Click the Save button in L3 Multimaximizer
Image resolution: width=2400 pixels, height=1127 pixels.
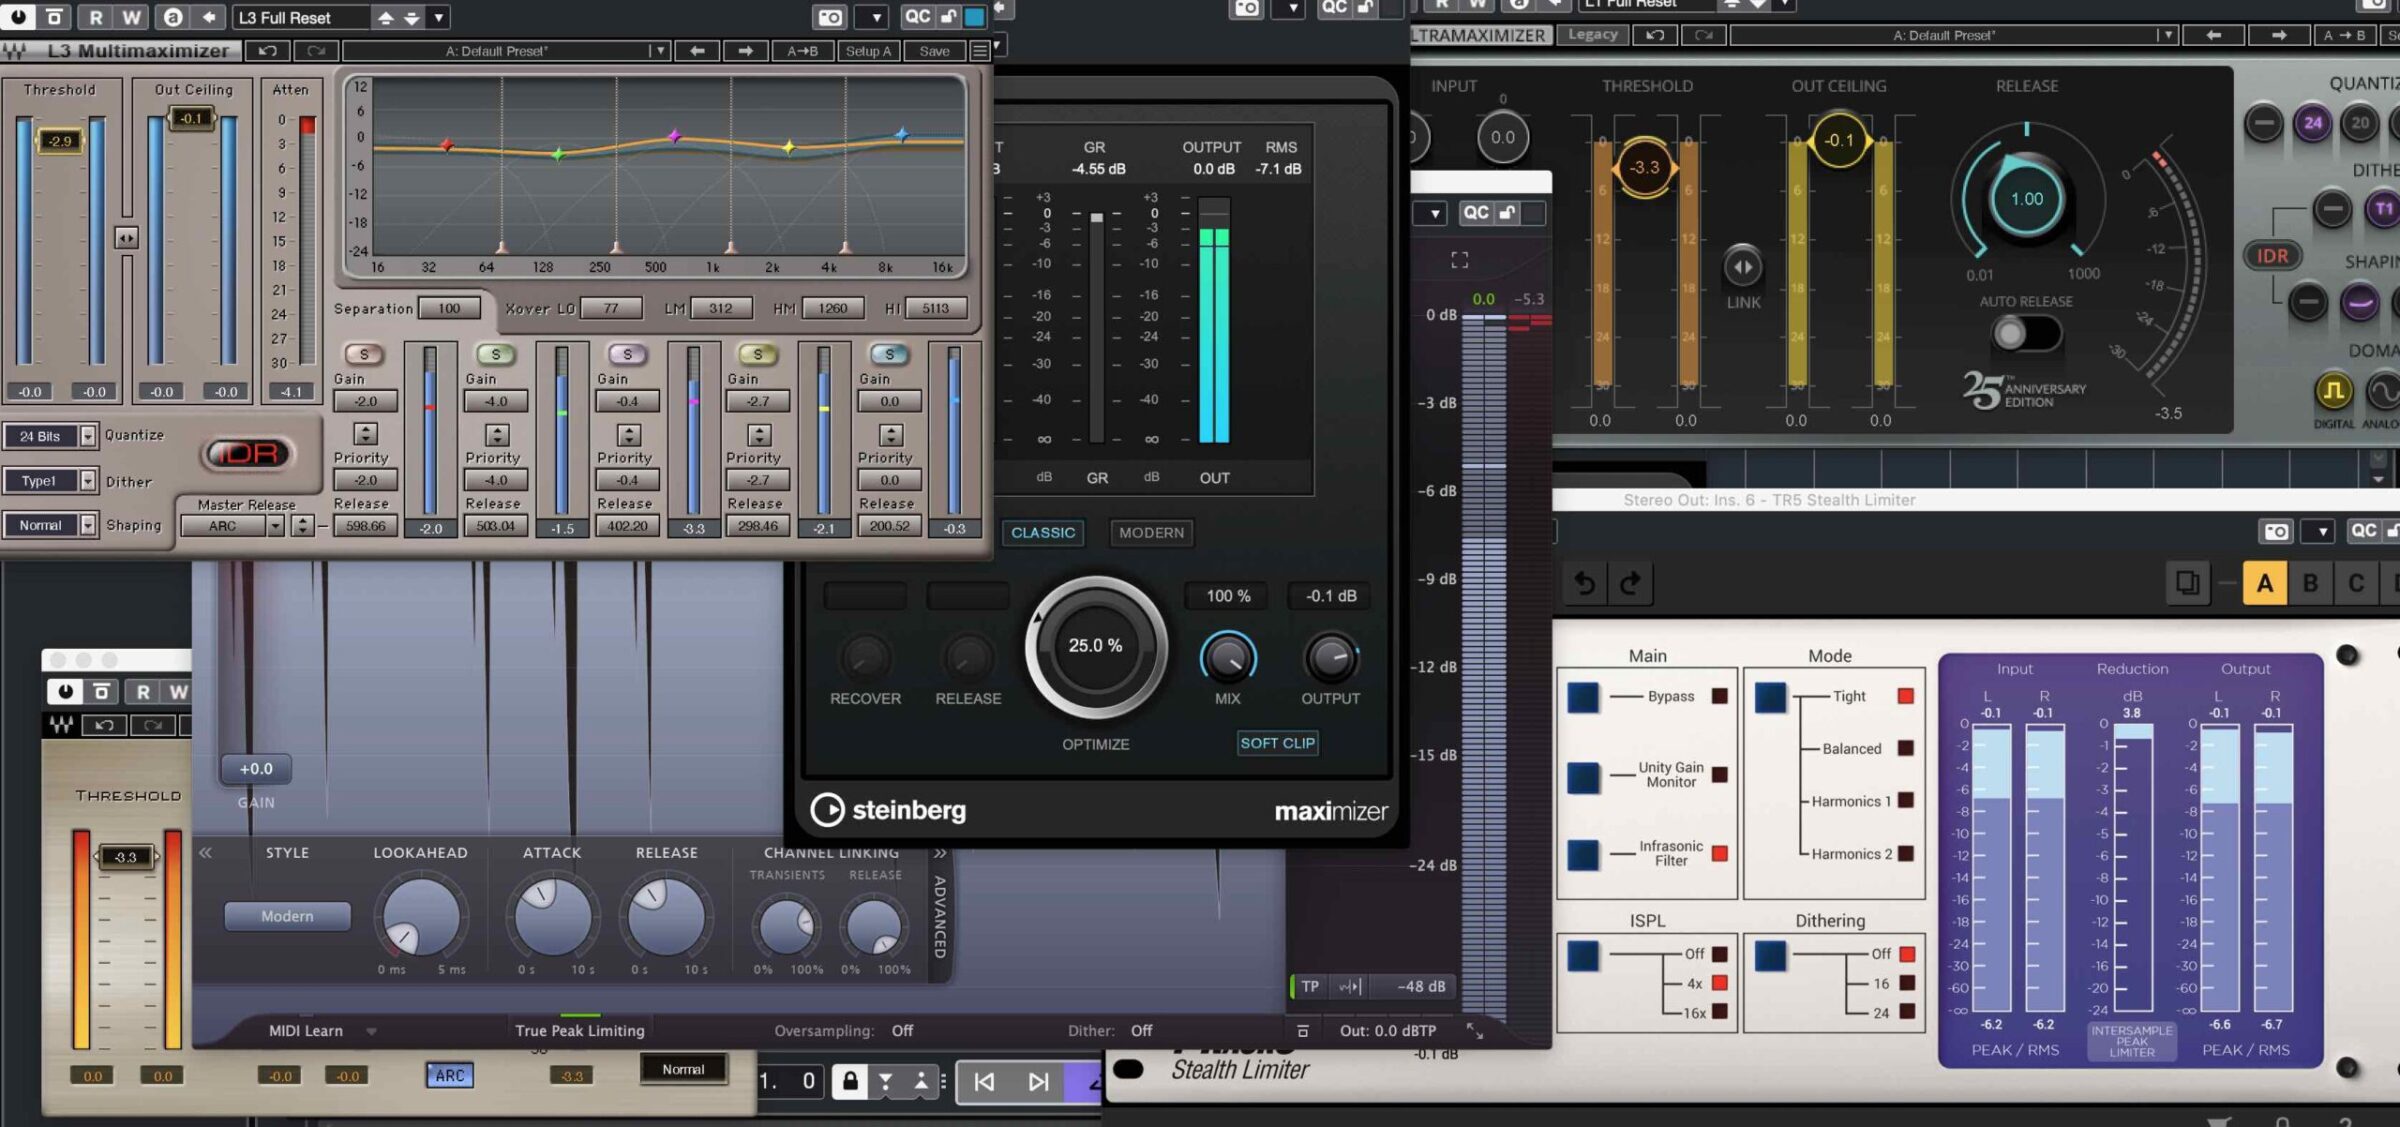(x=934, y=51)
